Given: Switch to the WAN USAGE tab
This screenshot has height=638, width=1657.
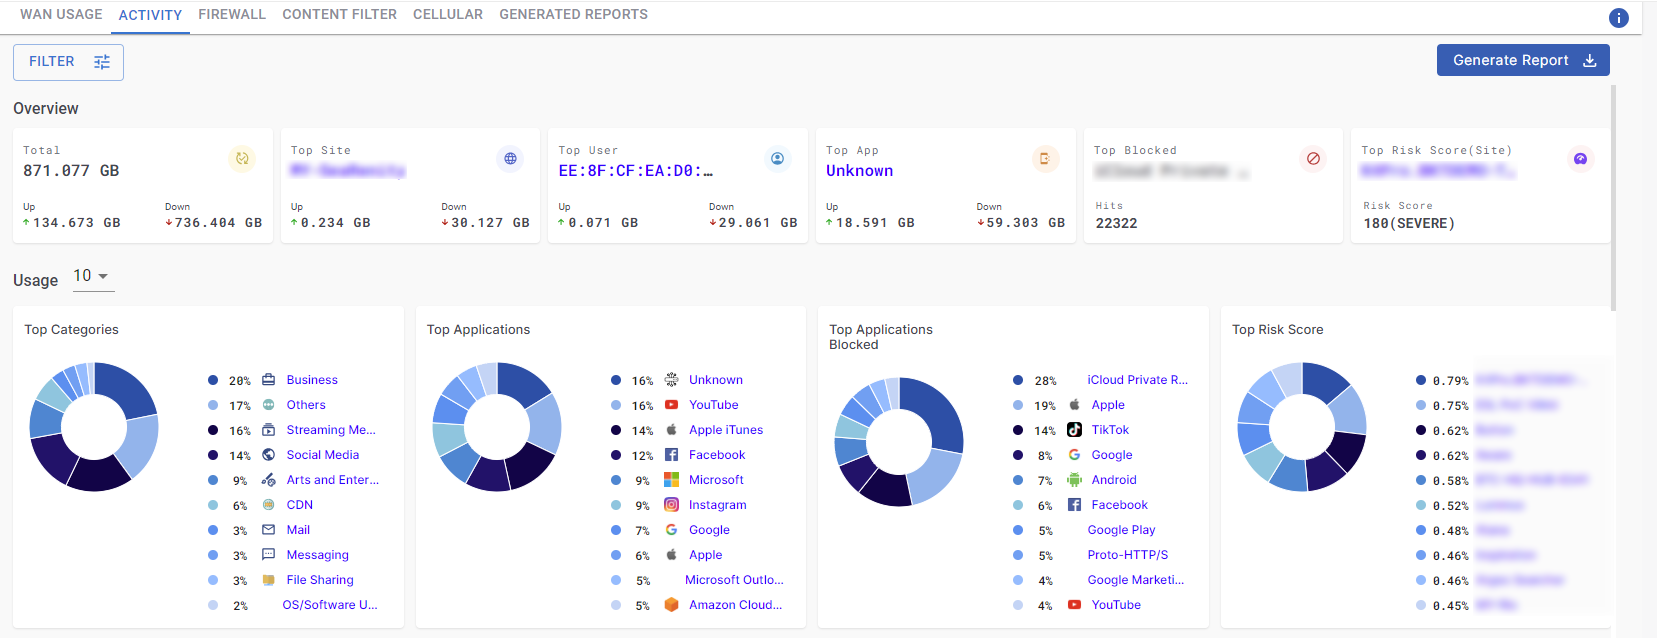Looking at the screenshot, I should coord(61,15).
